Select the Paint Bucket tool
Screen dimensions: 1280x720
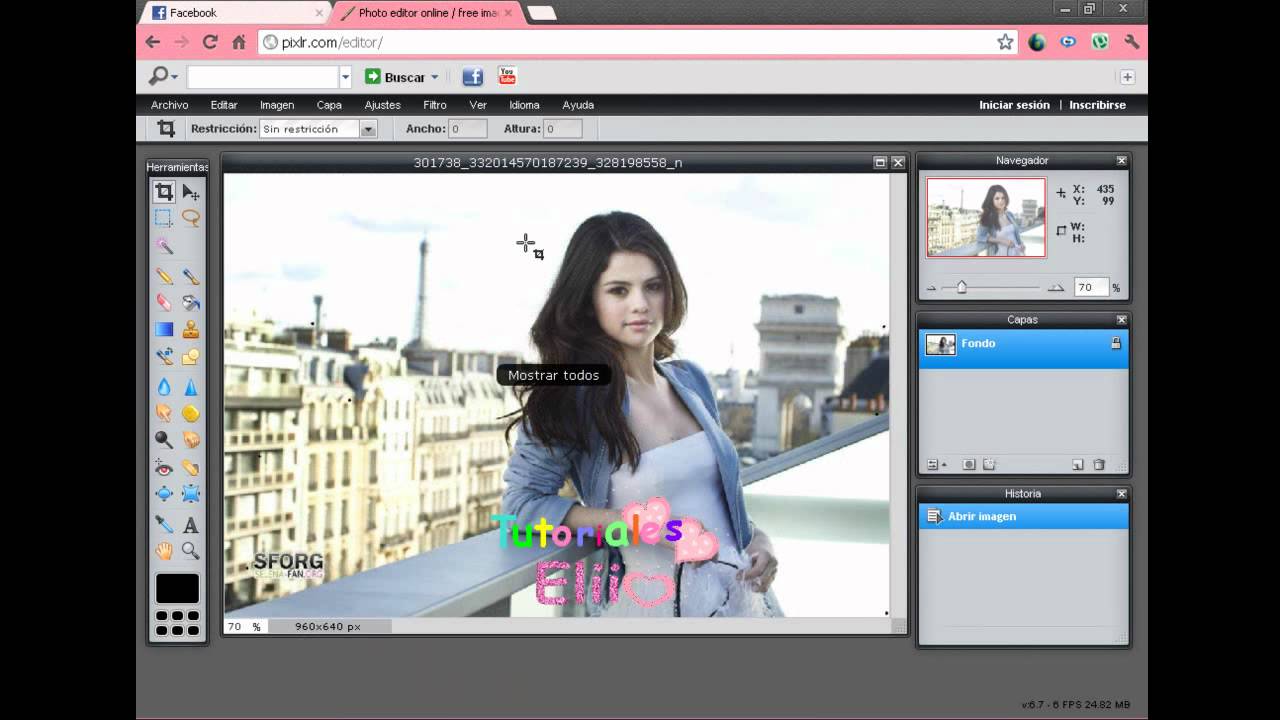(x=190, y=302)
